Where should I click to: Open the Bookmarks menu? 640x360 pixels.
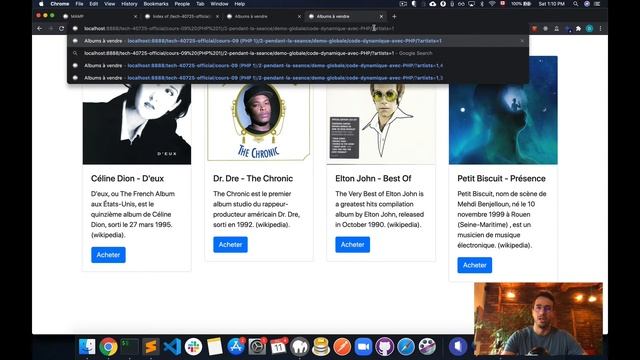[x=156, y=4]
